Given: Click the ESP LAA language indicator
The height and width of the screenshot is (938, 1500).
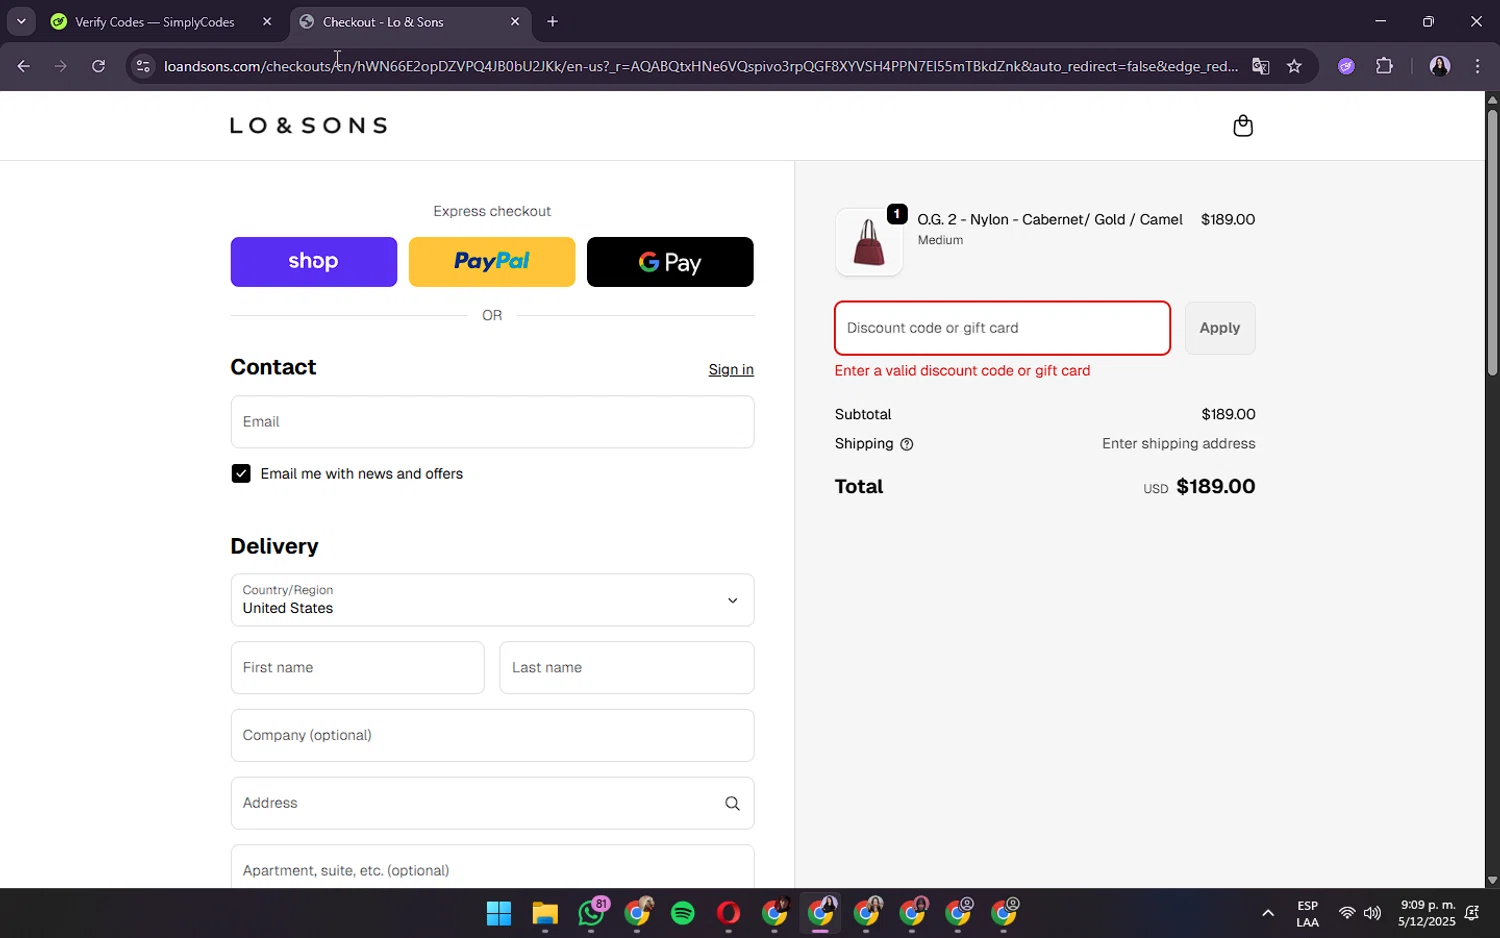Looking at the screenshot, I should tap(1307, 913).
